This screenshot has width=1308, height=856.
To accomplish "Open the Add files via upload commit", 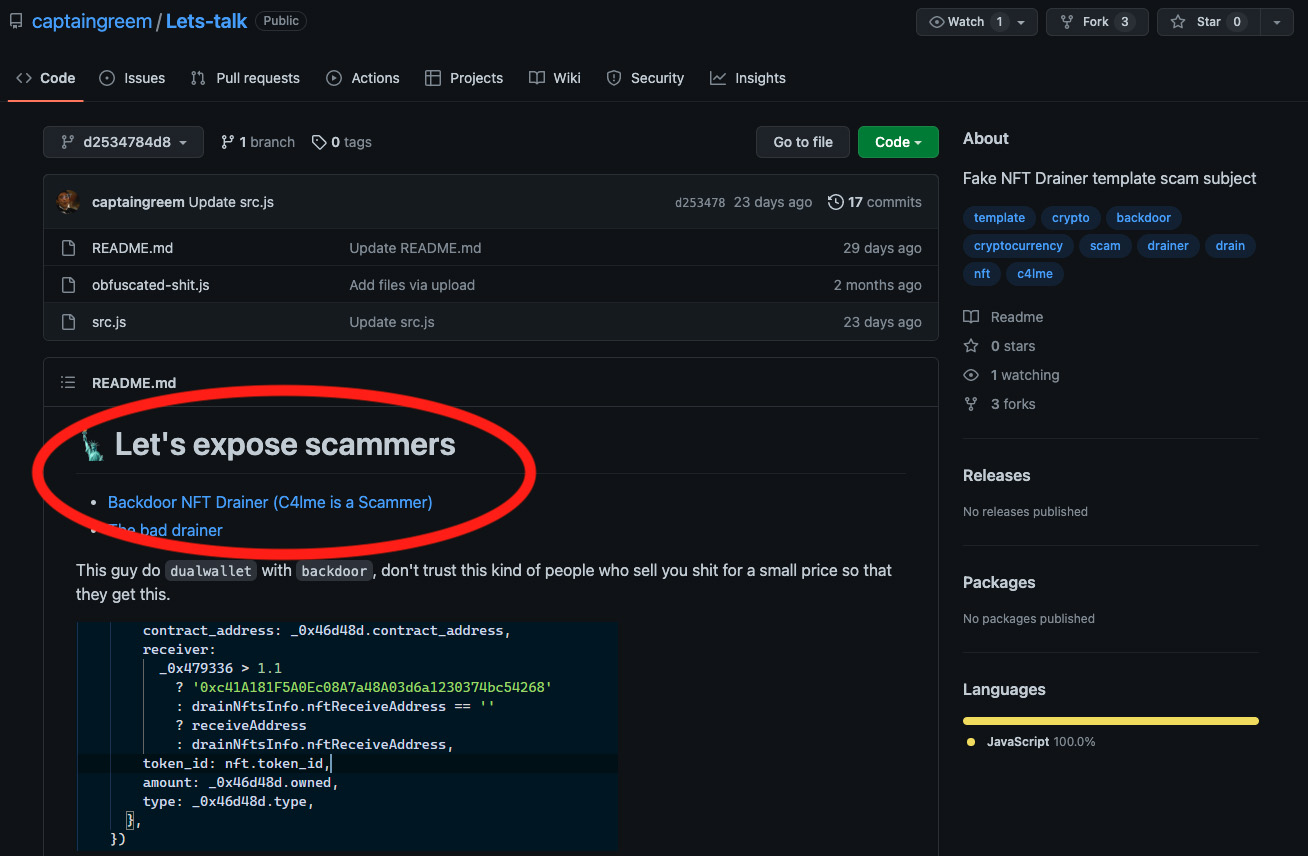I will (x=412, y=285).
